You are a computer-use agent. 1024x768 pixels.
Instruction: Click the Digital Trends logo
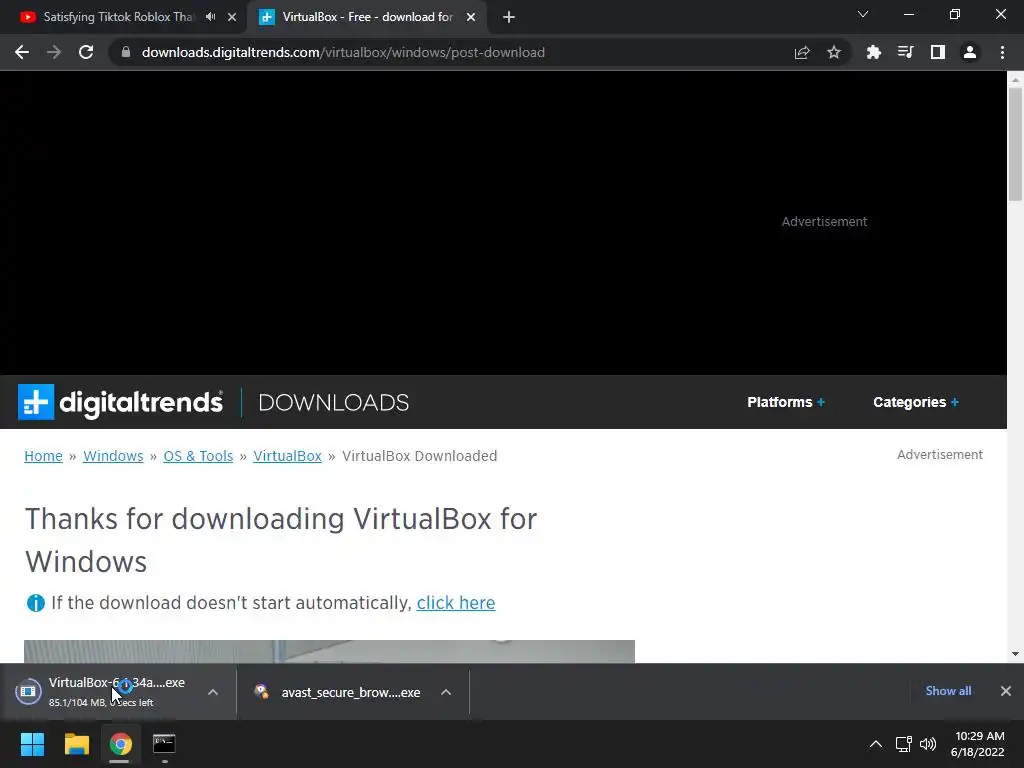click(x=120, y=402)
